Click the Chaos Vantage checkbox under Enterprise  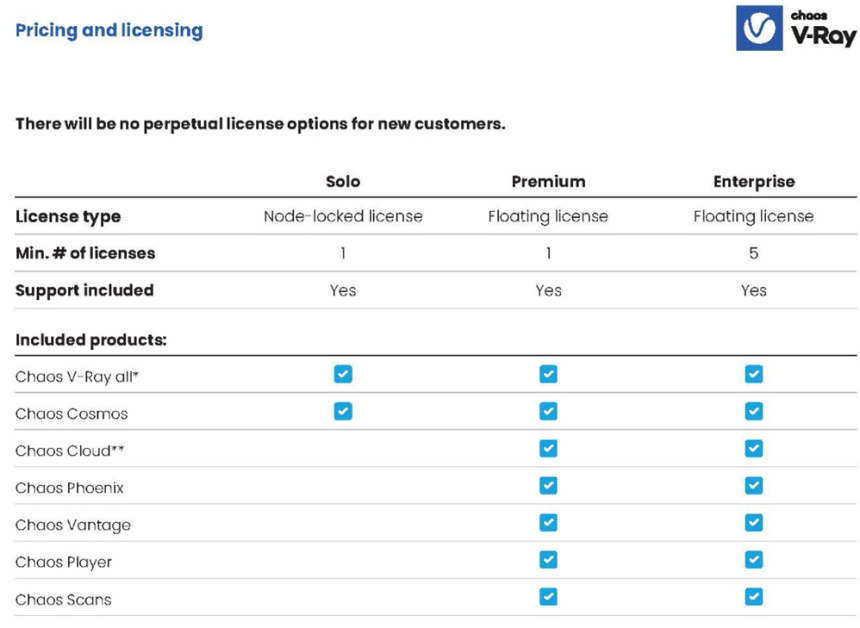754,523
